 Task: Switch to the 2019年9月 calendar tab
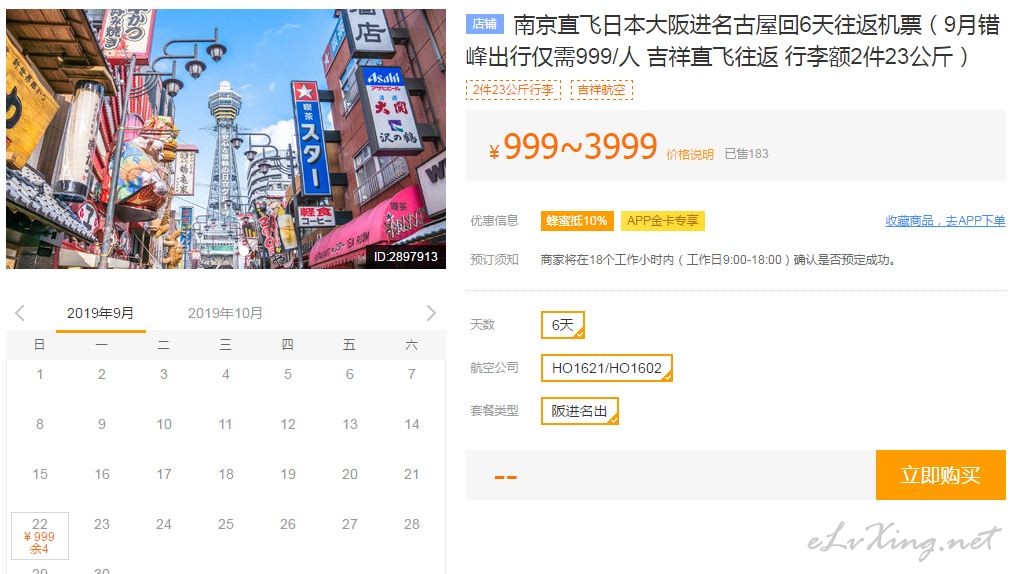pos(101,313)
